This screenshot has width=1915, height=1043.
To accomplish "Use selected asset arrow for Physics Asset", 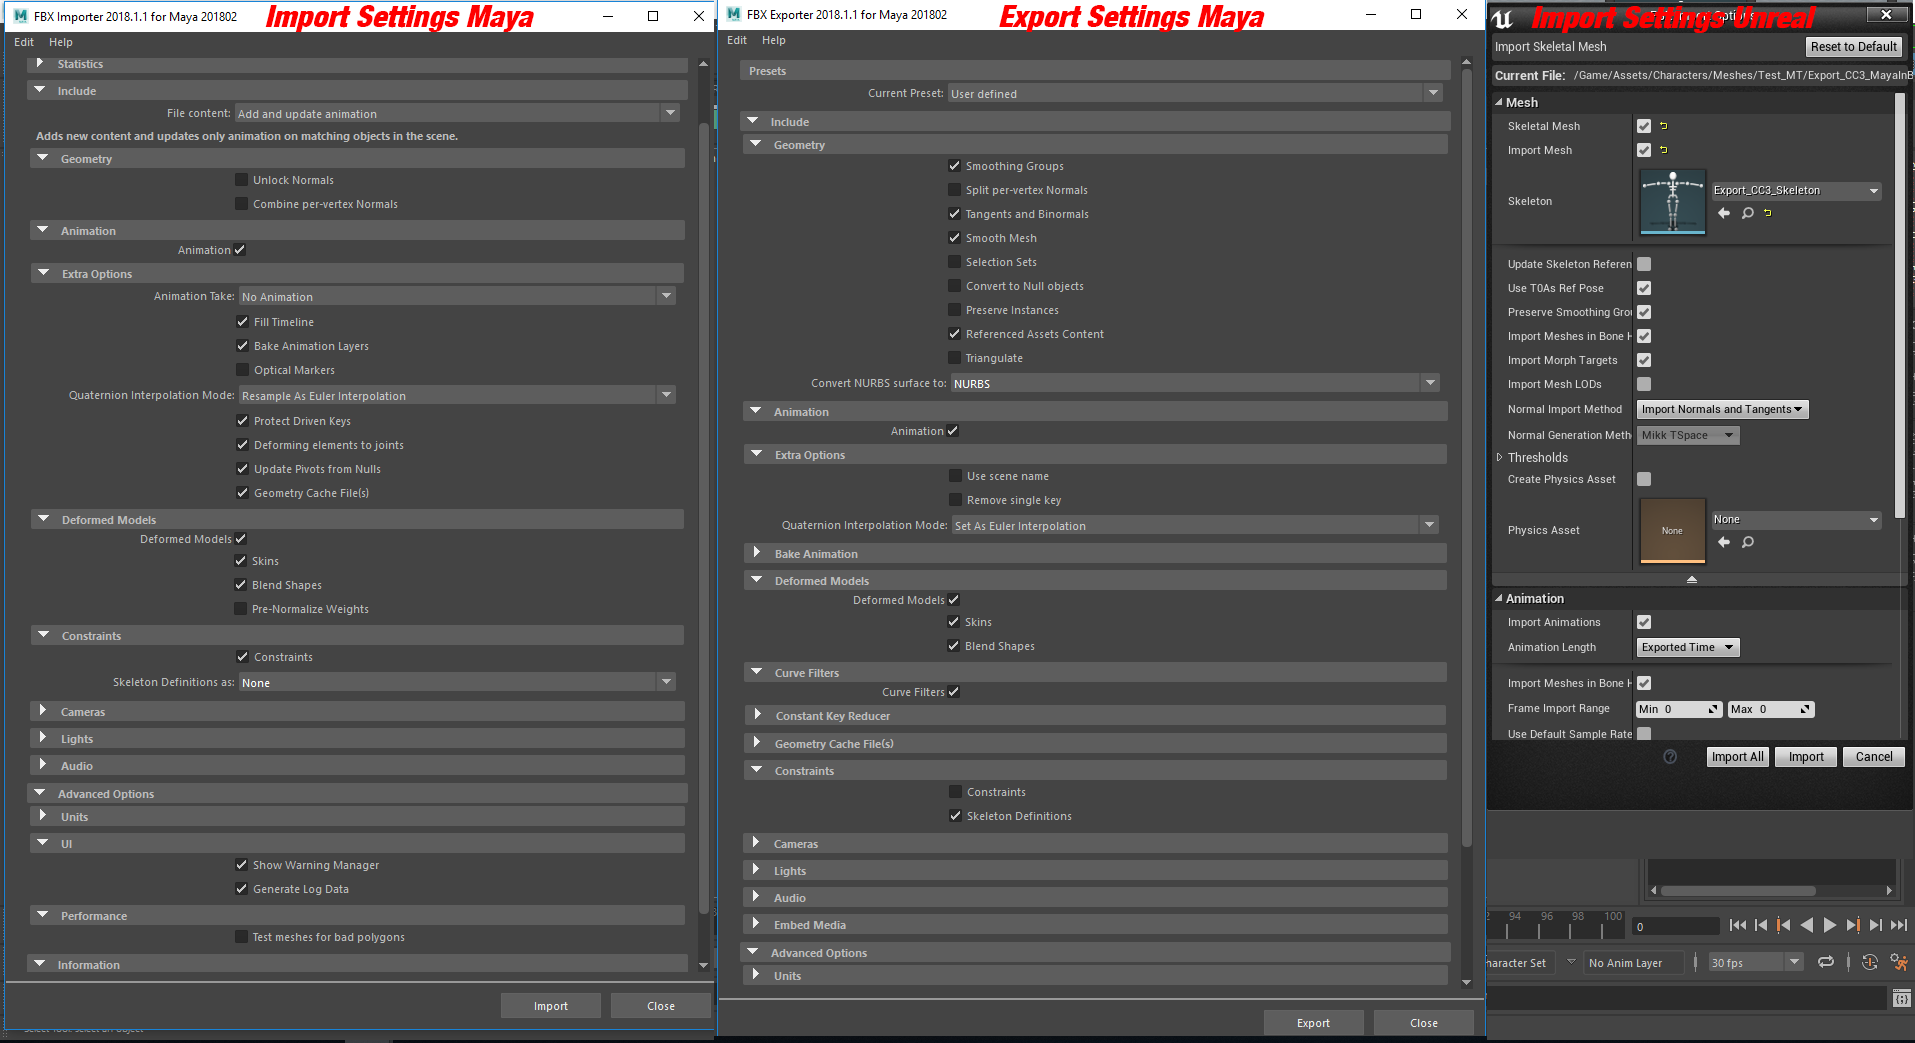I will (1724, 542).
